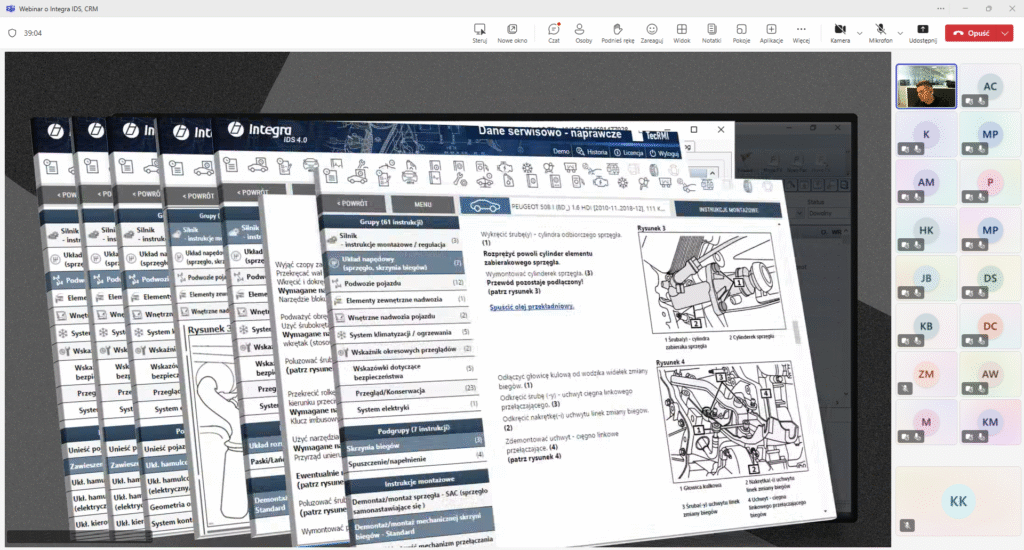The width and height of the screenshot is (1024, 550).
Task: Click car icon beside Peugeot 508 label
Action: pyautogui.click(x=485, y=206)
